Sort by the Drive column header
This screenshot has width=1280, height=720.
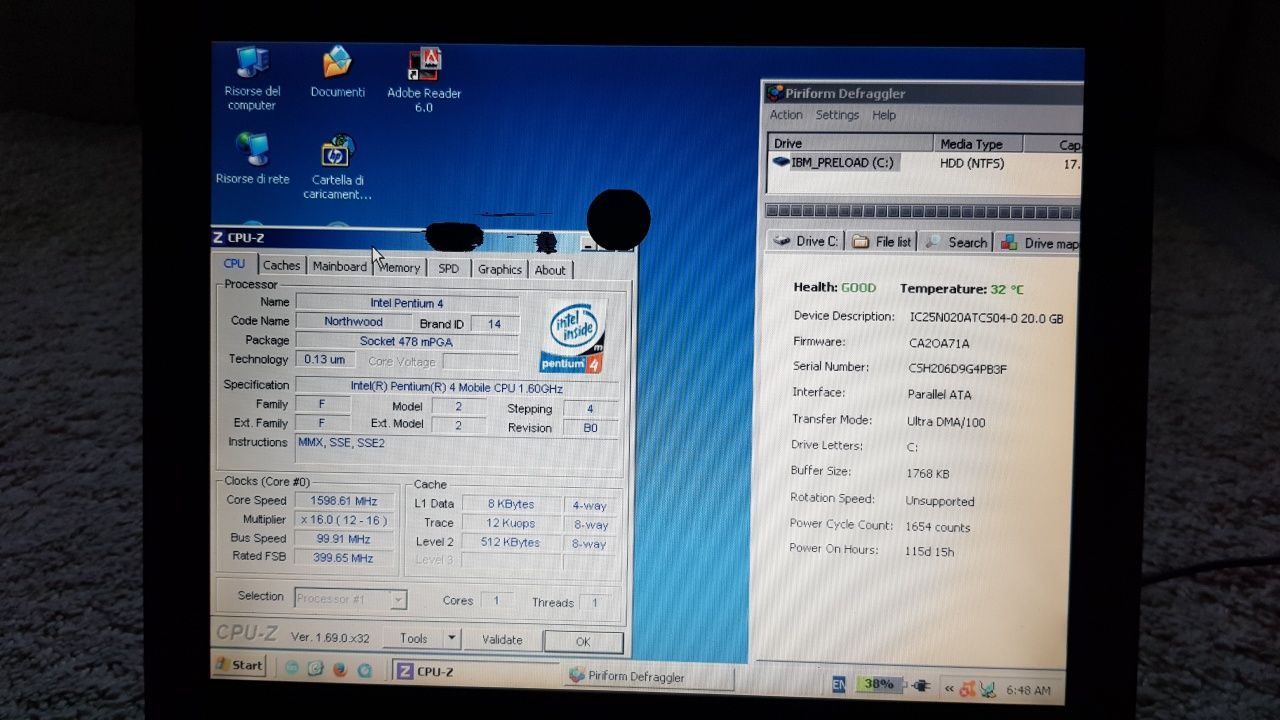click(850, 144)
